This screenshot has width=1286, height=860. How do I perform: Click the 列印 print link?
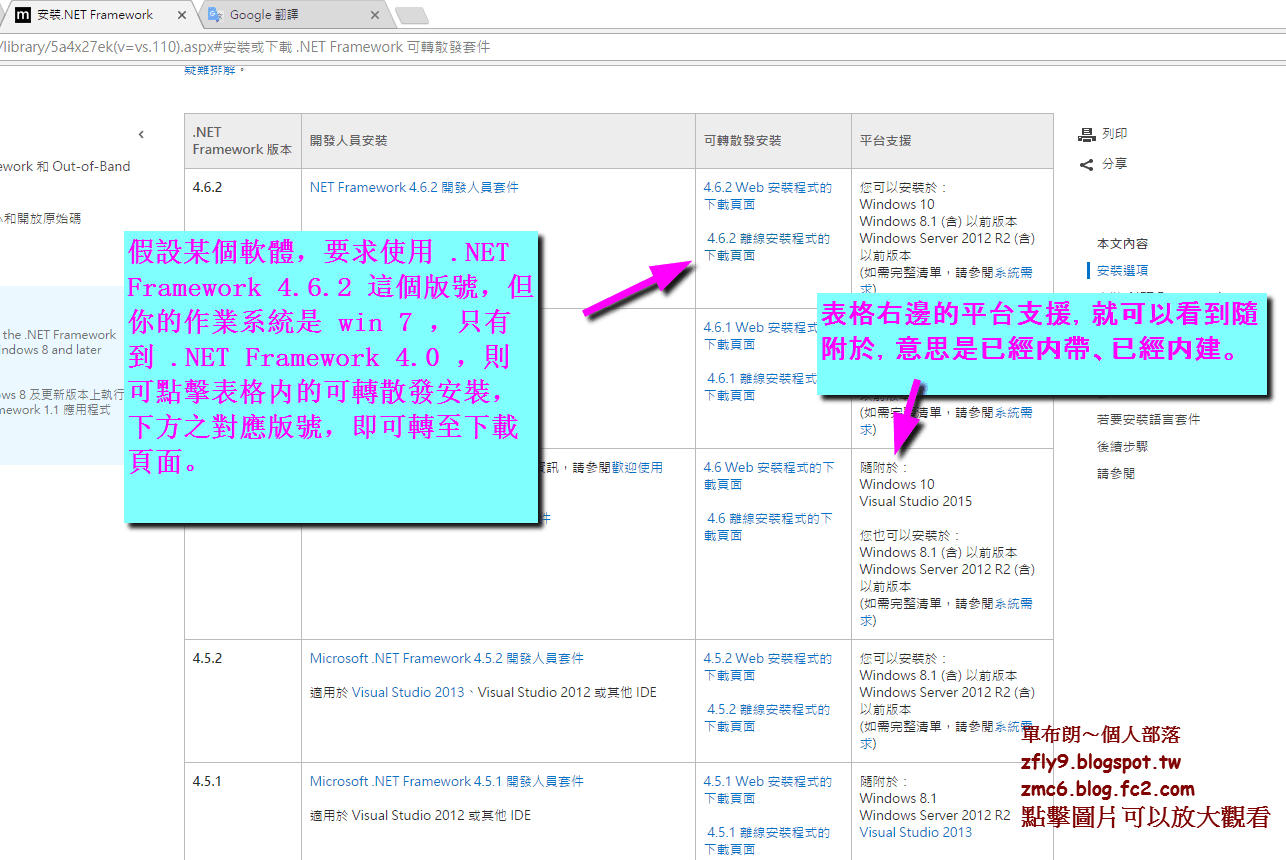point(1114,134)
